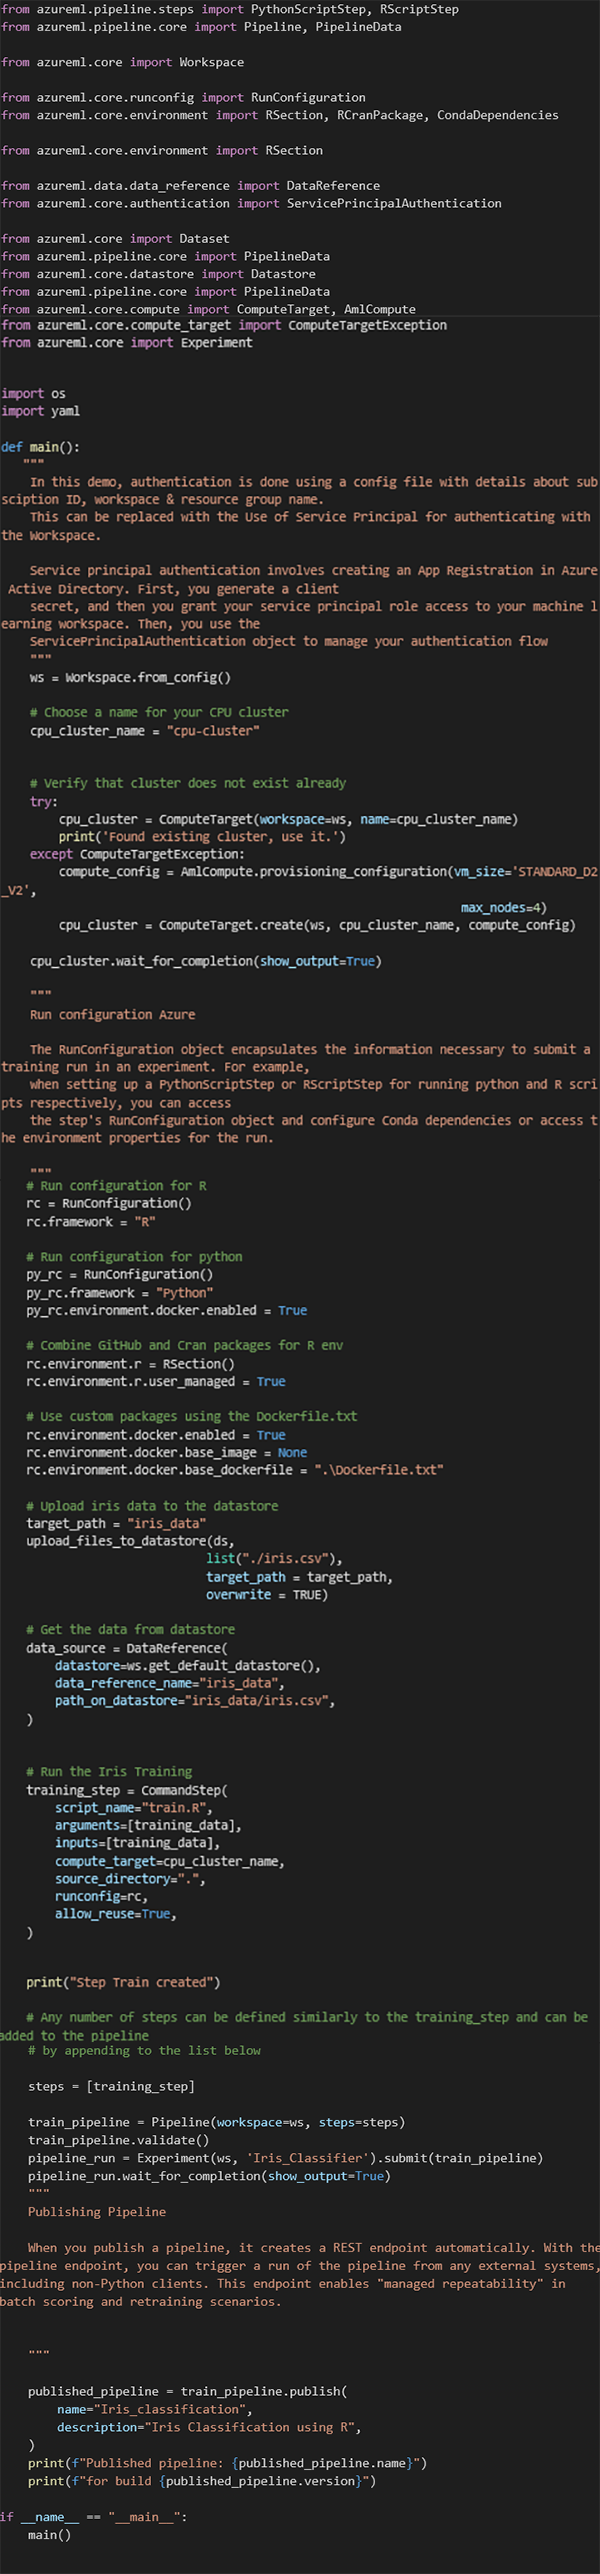
Task: Click the print("Step Train created") line
Action: [x=123, y=1982]
